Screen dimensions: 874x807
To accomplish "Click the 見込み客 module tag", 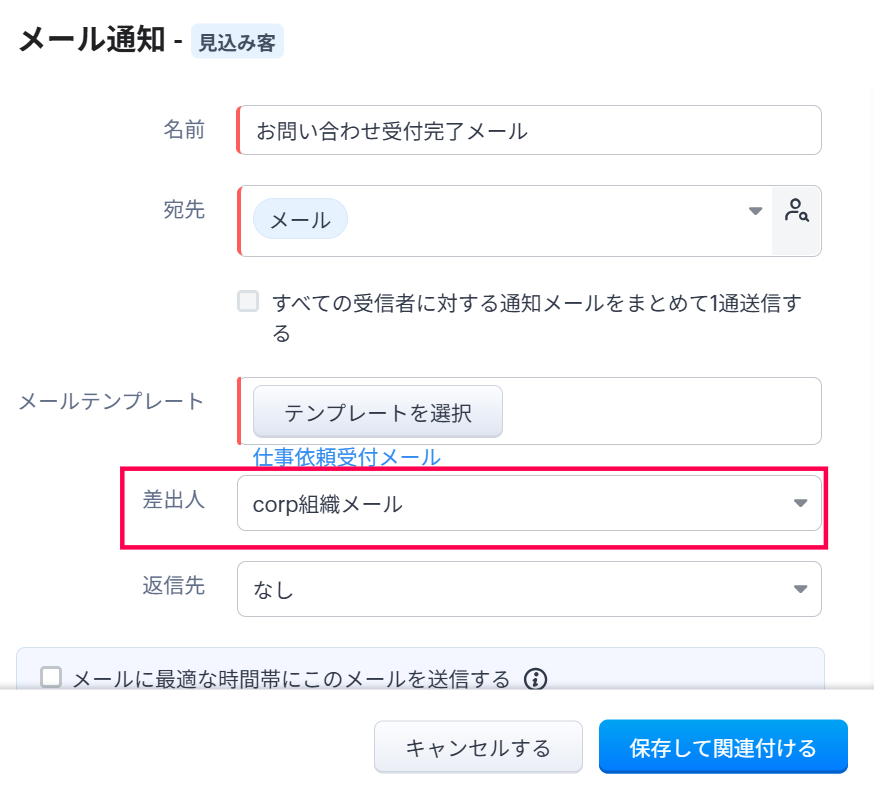I will tap(237, 43).
